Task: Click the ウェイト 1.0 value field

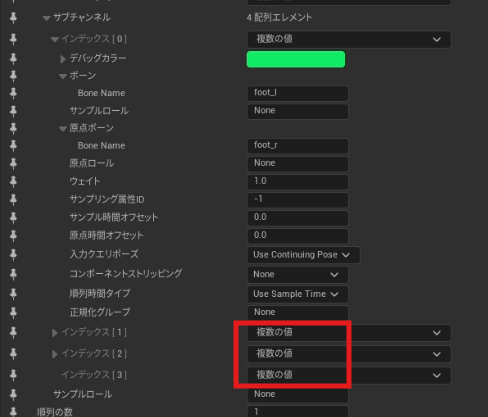Action: click(298, 182)
